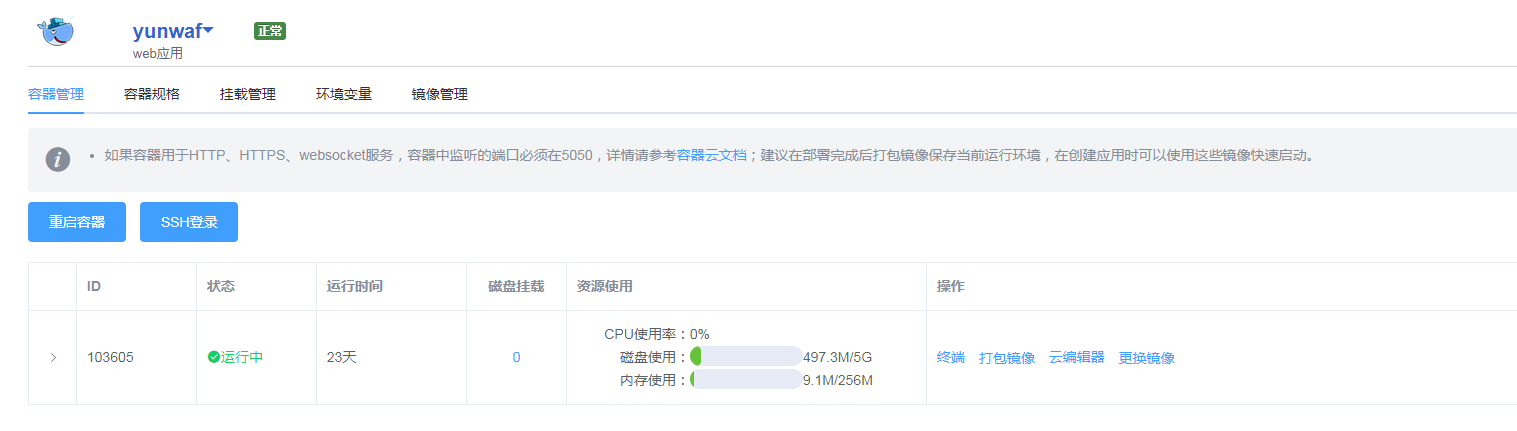Open the 挂载管理 tab
This screenshot has height=431, width=1517.
(248, 94)
